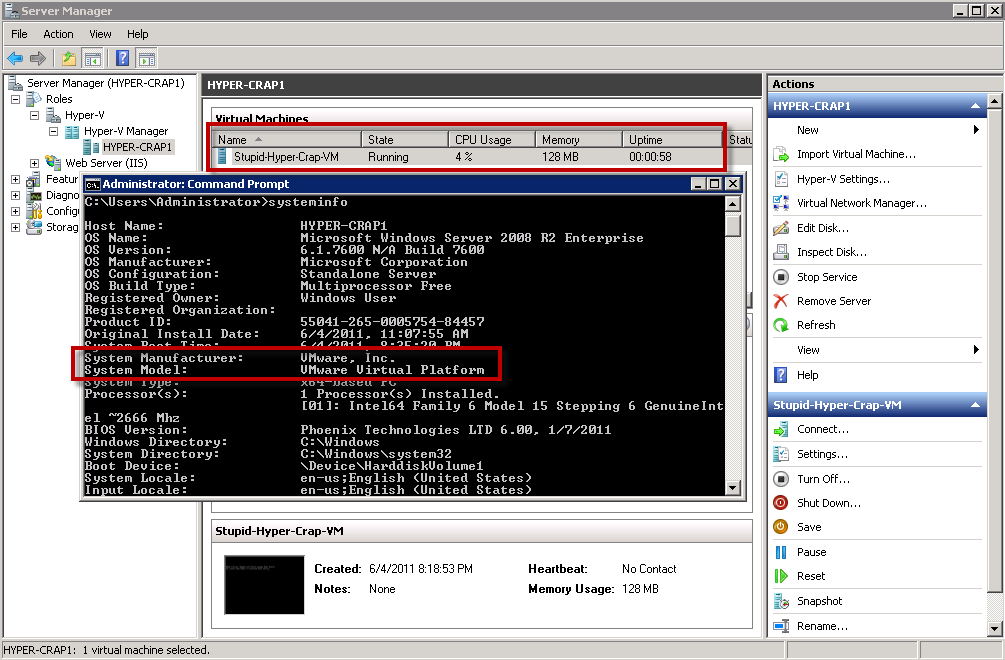The height and width of the screenshot is (660, 1005).
Task: Click the Import Virtual Machine icon
Action: coord(781,154)
